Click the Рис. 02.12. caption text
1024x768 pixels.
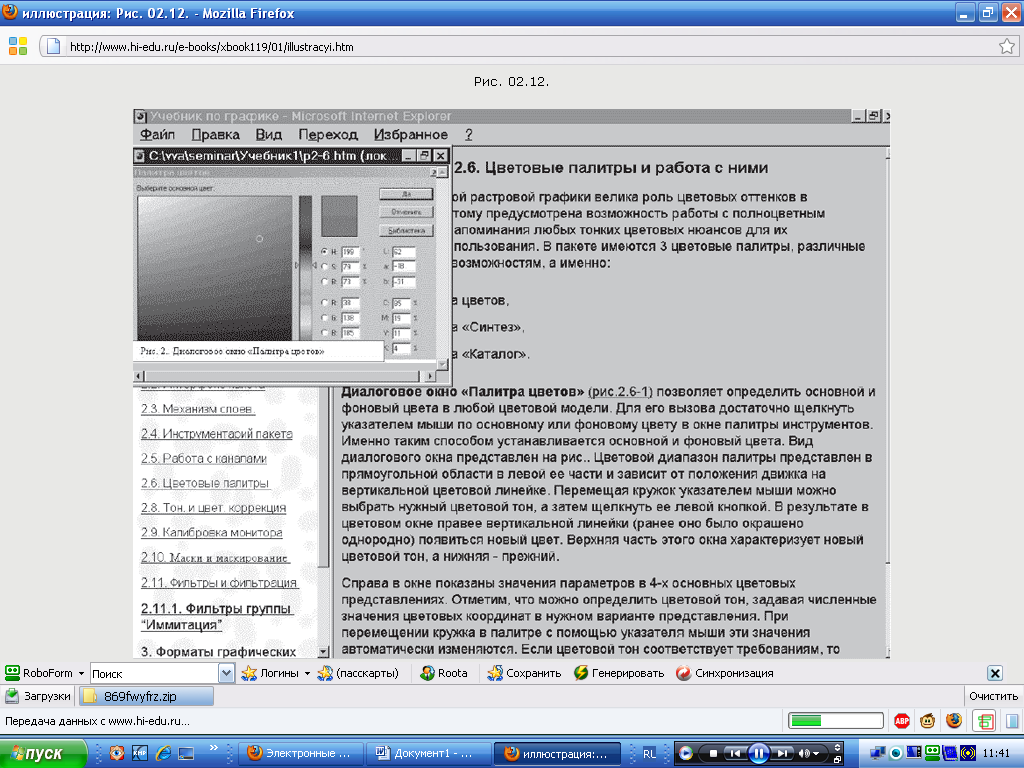tap(511, 82)
